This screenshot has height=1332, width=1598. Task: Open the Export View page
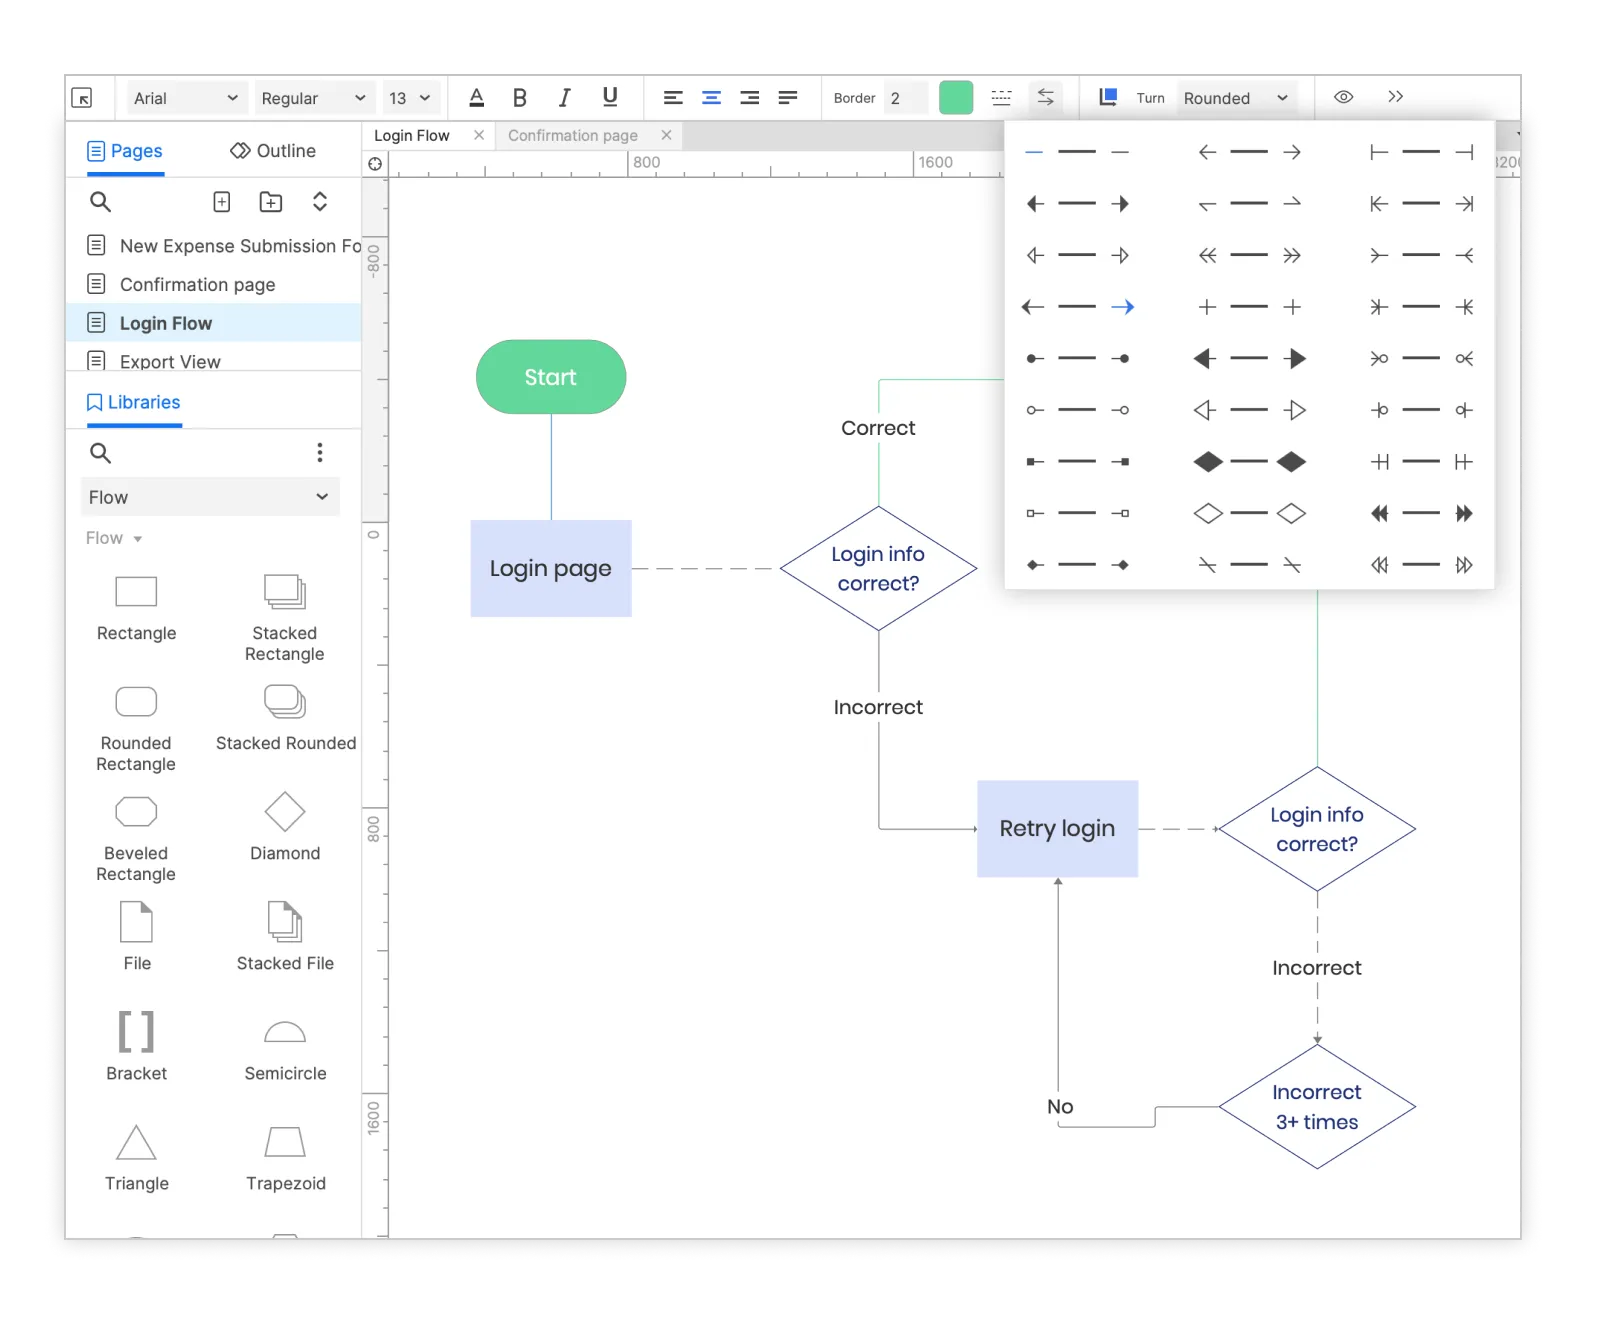pyautogui.click(x=170, y=361)
